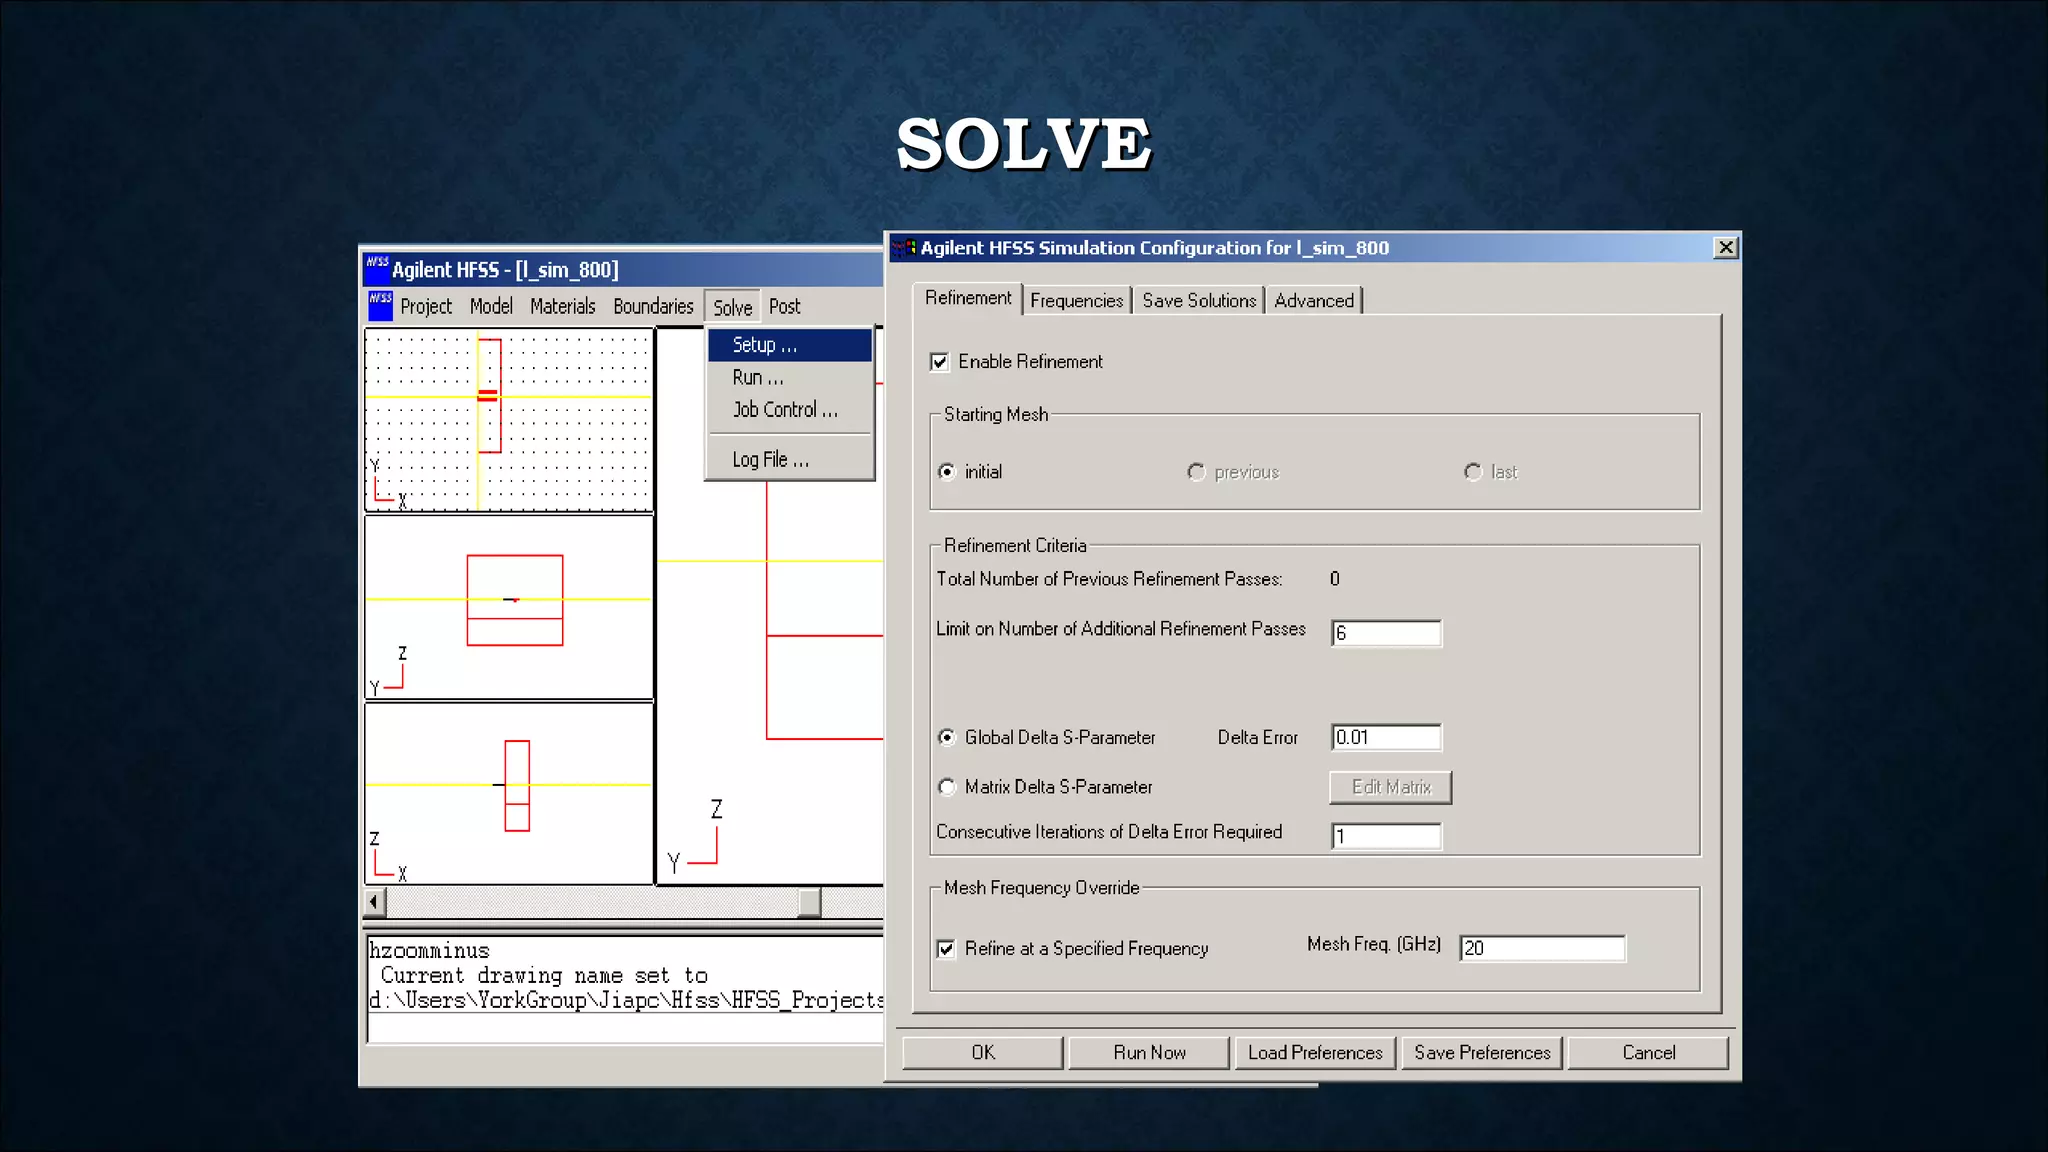Click the HFSS icon in main window title bar

377,268
